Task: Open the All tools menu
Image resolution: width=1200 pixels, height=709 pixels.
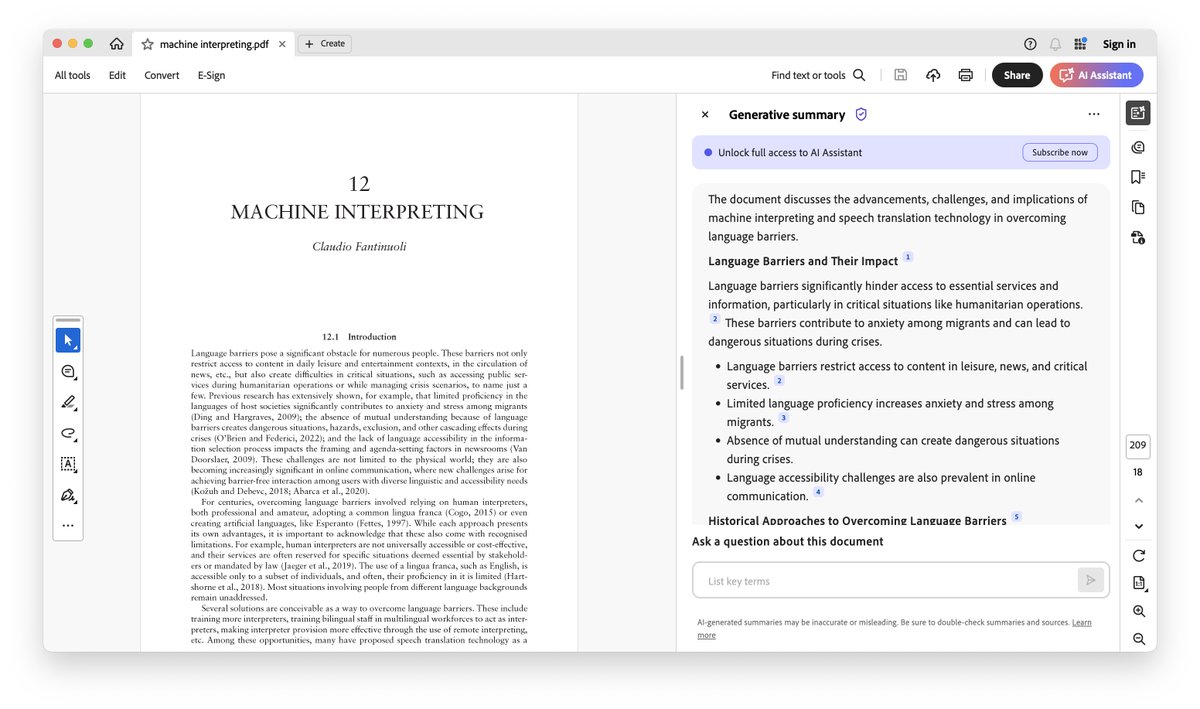Action: pos(72,75)
